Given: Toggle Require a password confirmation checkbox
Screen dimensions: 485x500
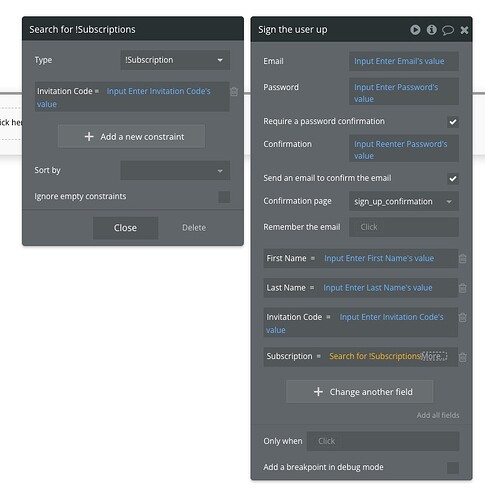Looking at the screenshot, I should [453, 122].
